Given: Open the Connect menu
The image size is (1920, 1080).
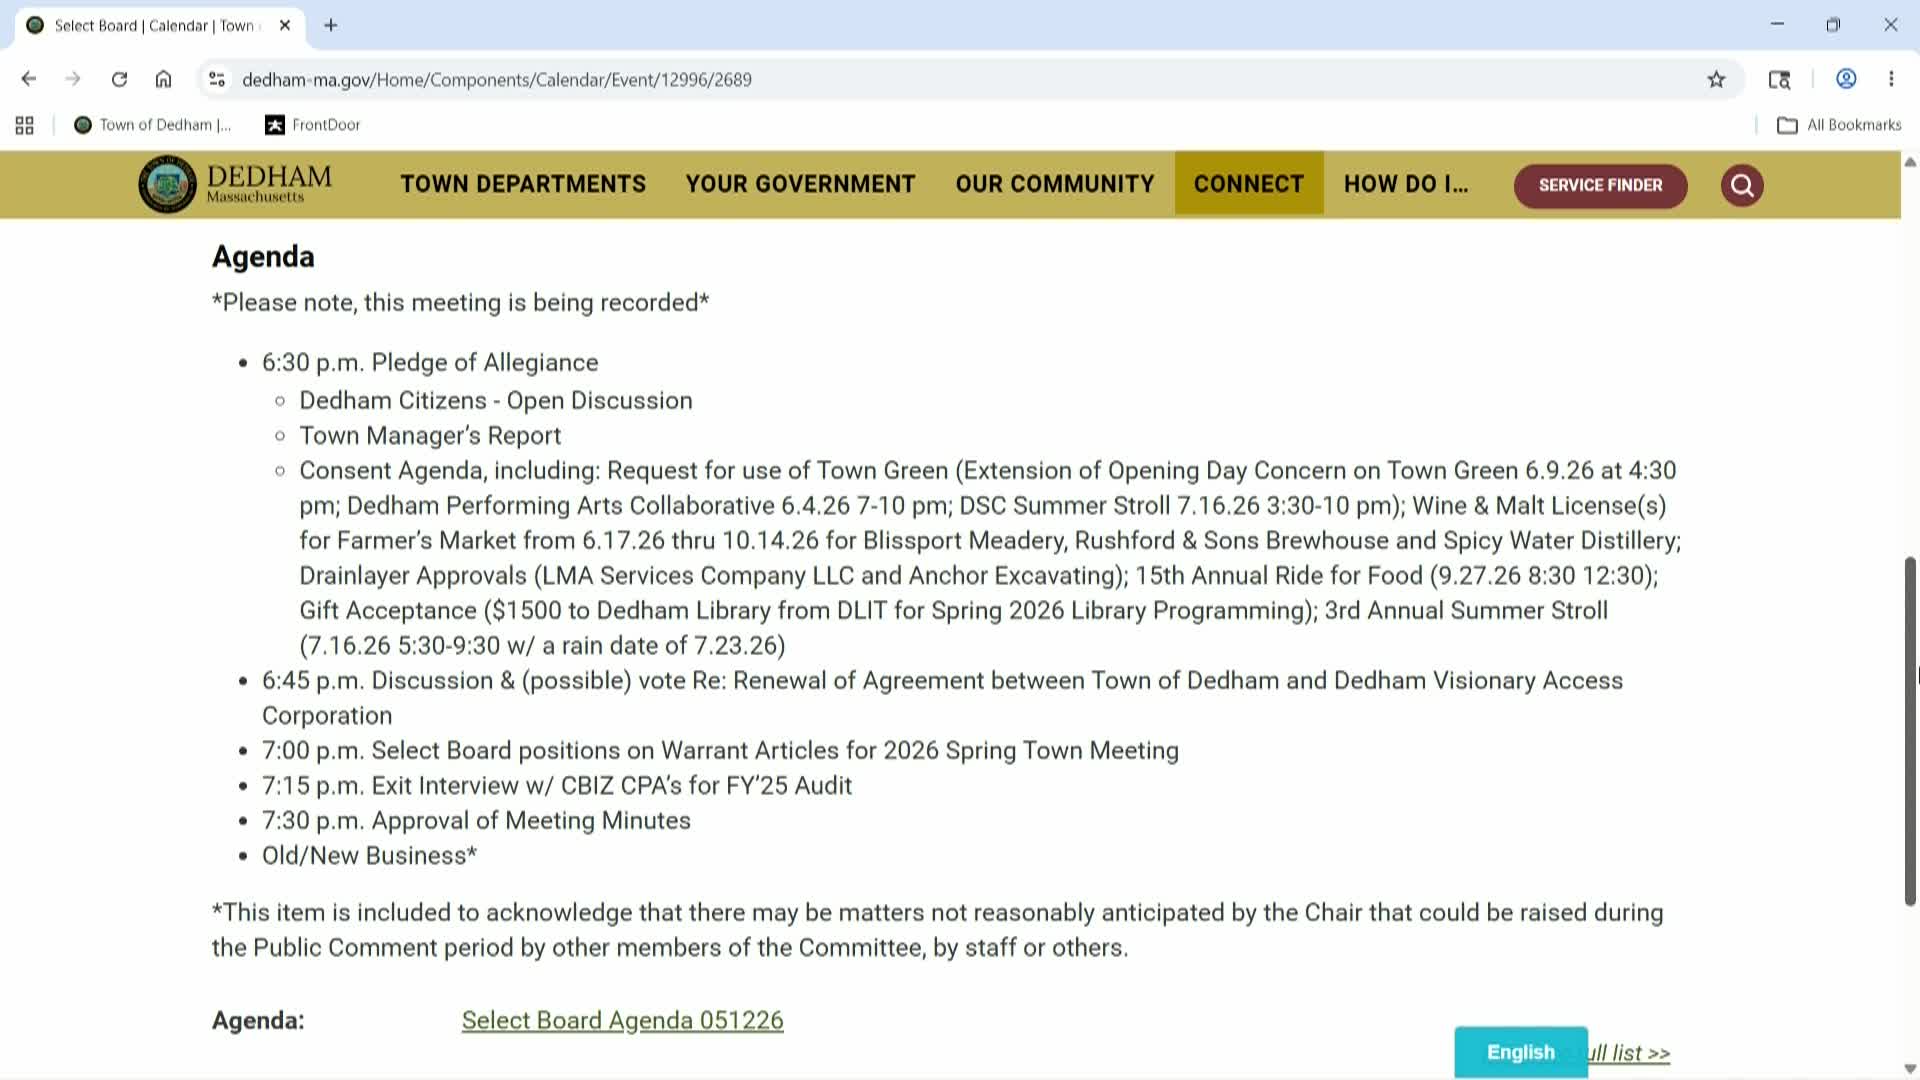Looking at the screenshot, I should pos(1249,184).
